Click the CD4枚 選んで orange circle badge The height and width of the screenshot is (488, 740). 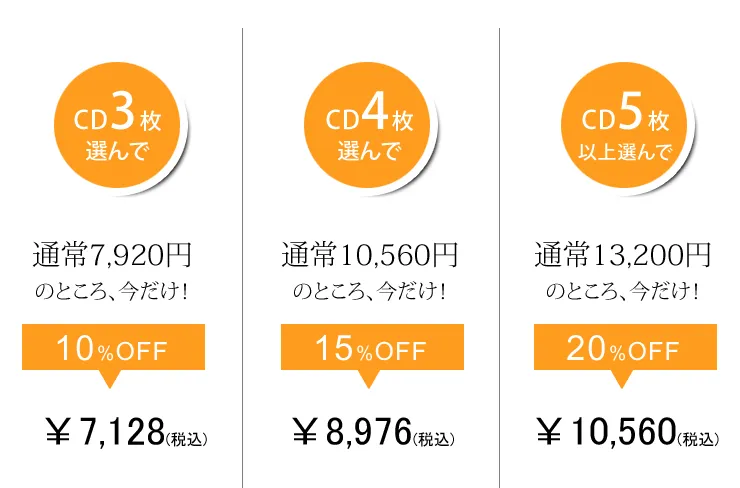tap(367, 125)
